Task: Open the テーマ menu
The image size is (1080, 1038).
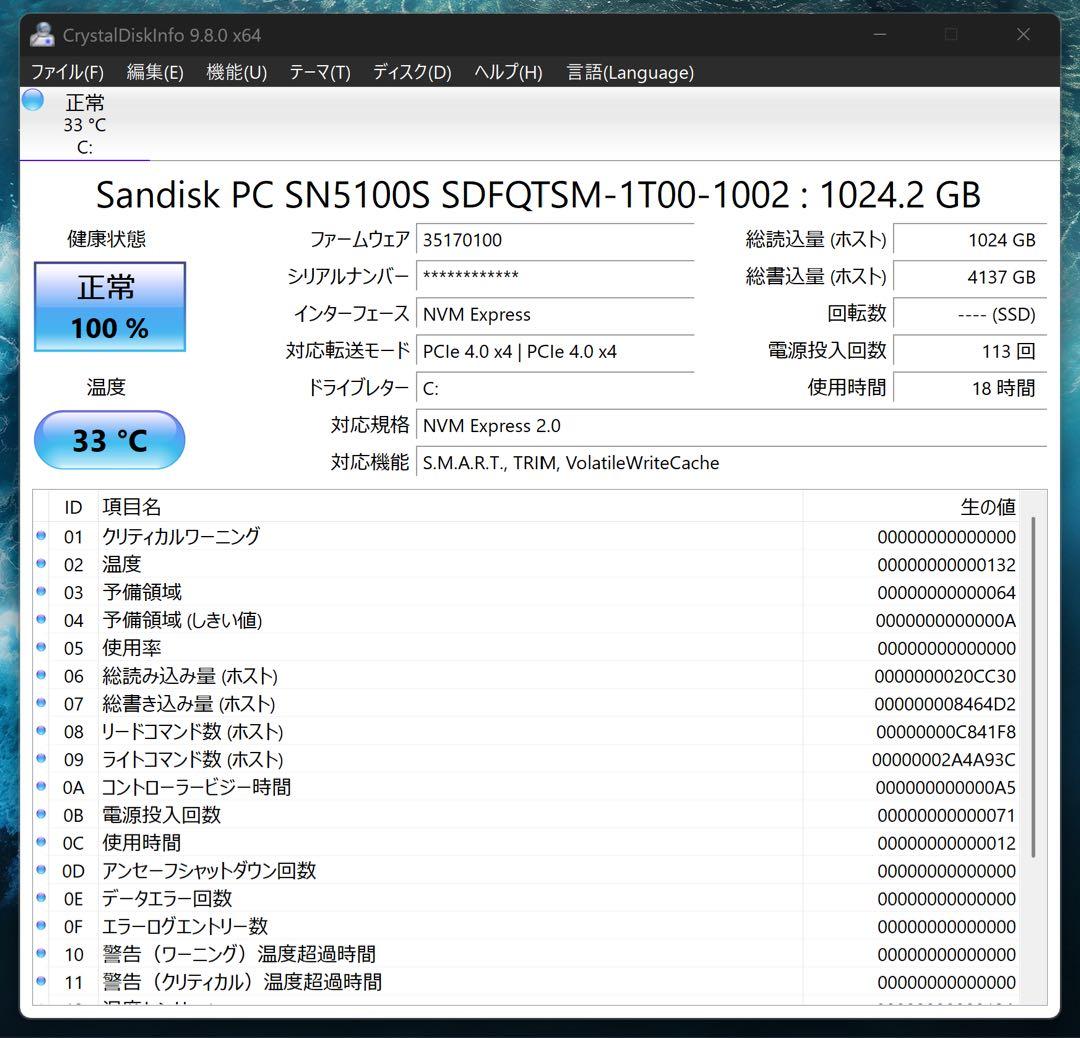Action: (319, 72)
